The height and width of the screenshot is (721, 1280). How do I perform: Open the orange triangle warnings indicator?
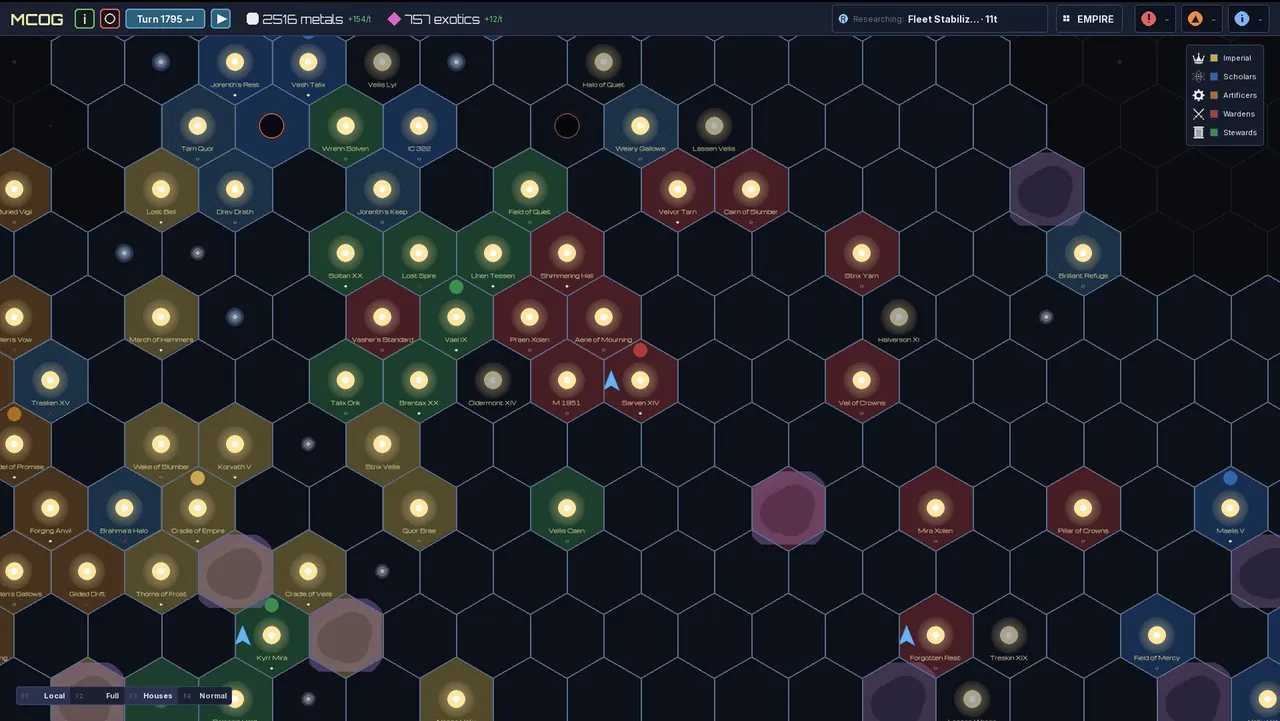[x=1201, y=19]
